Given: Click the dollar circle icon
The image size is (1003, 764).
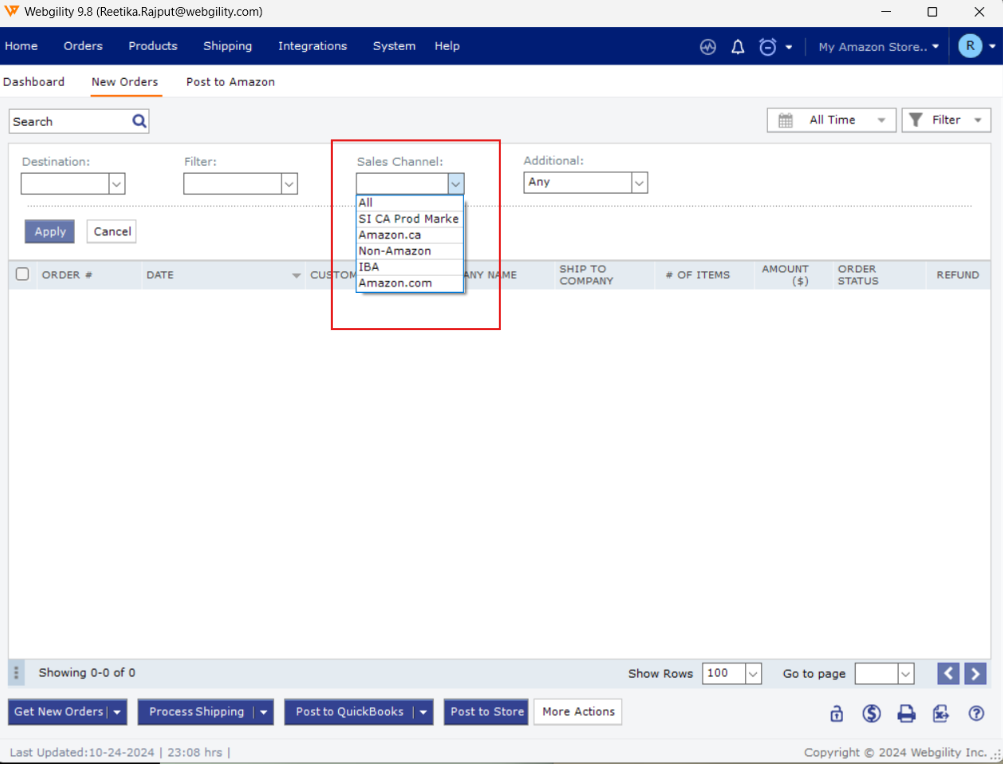Looking at the screenshot, I should pos(871,713).
